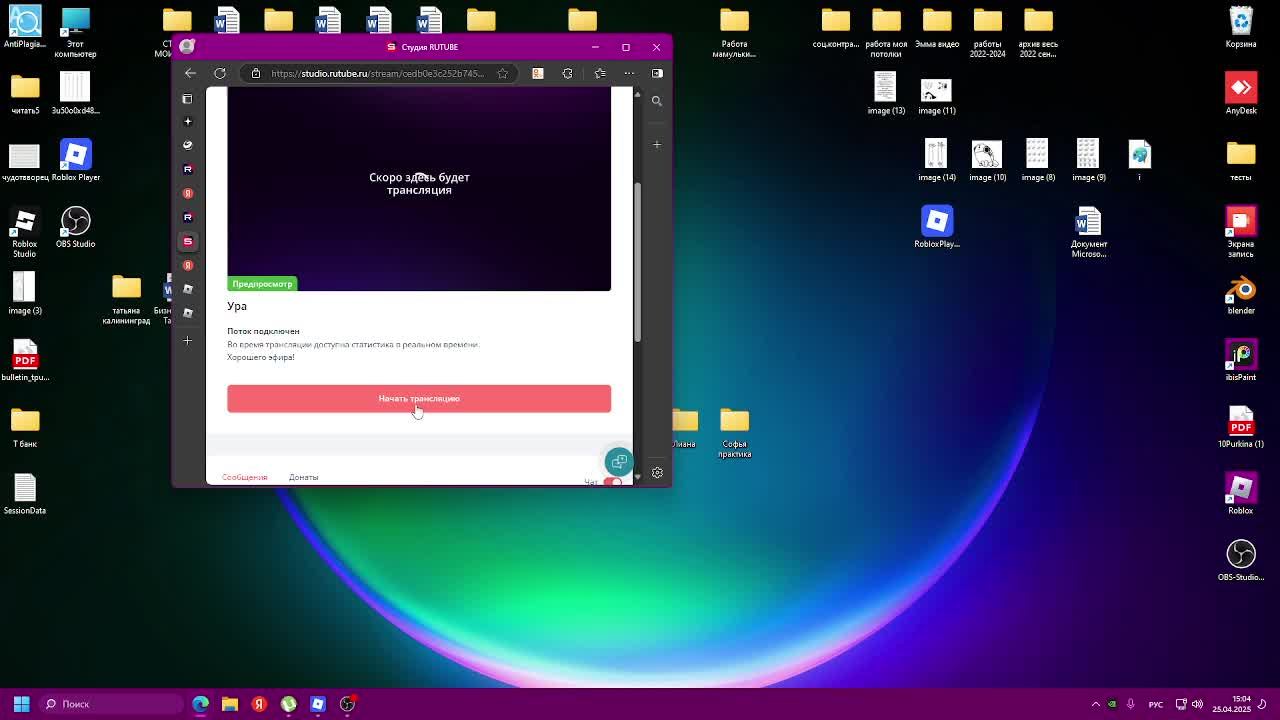Open Roblox app from taskbar
This screenshot has width=1280, height=720.
click(x=318, y=704)
